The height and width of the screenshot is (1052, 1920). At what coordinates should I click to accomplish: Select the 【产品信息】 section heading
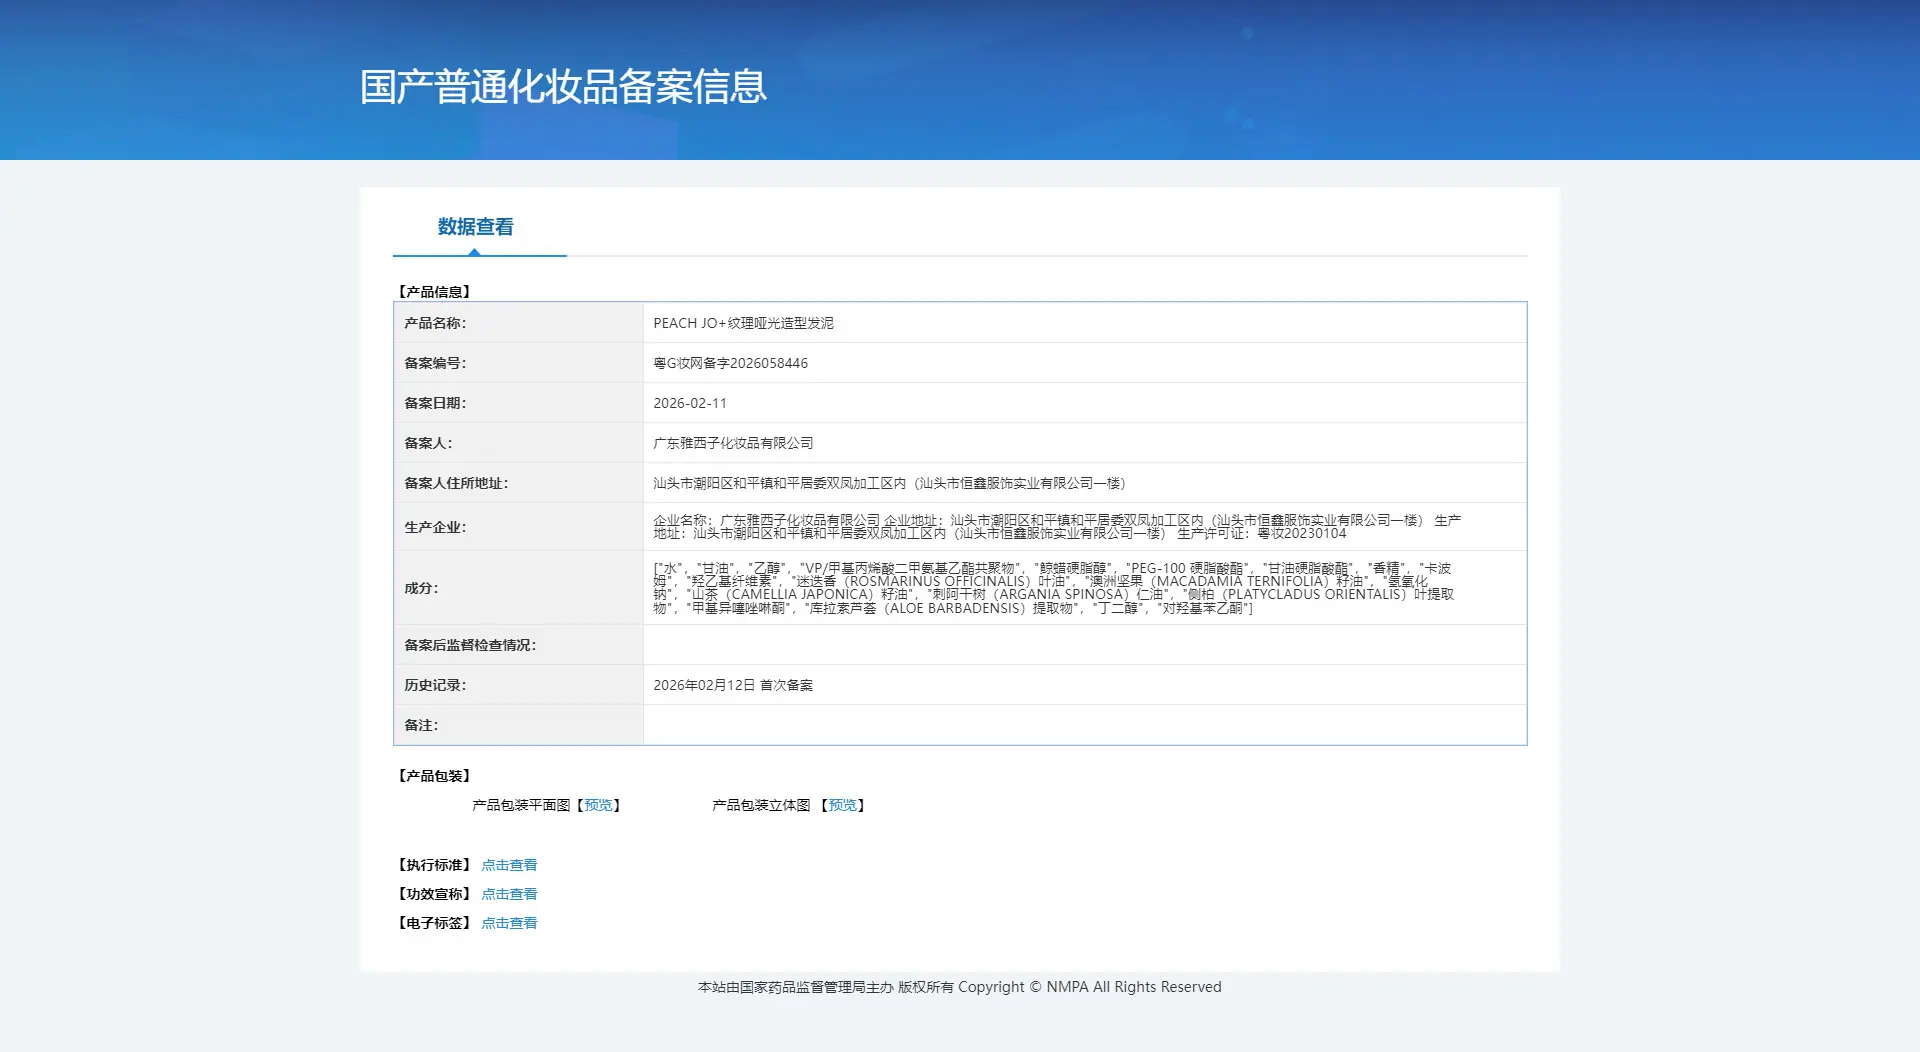pyautogui.click(x=434, y=292)
